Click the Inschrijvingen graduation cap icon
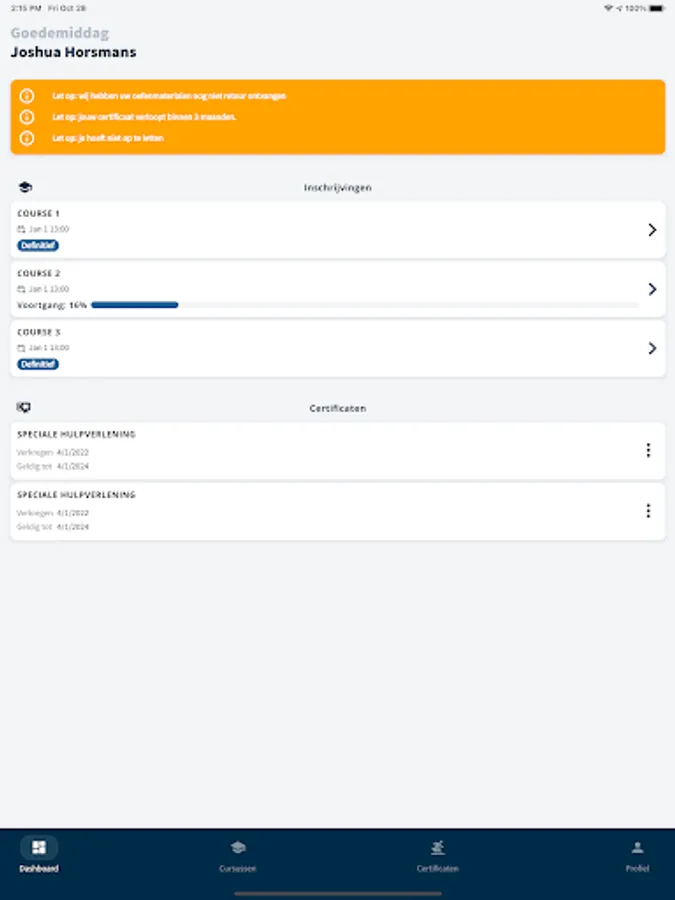675x900 pixels. pos(25,187)
